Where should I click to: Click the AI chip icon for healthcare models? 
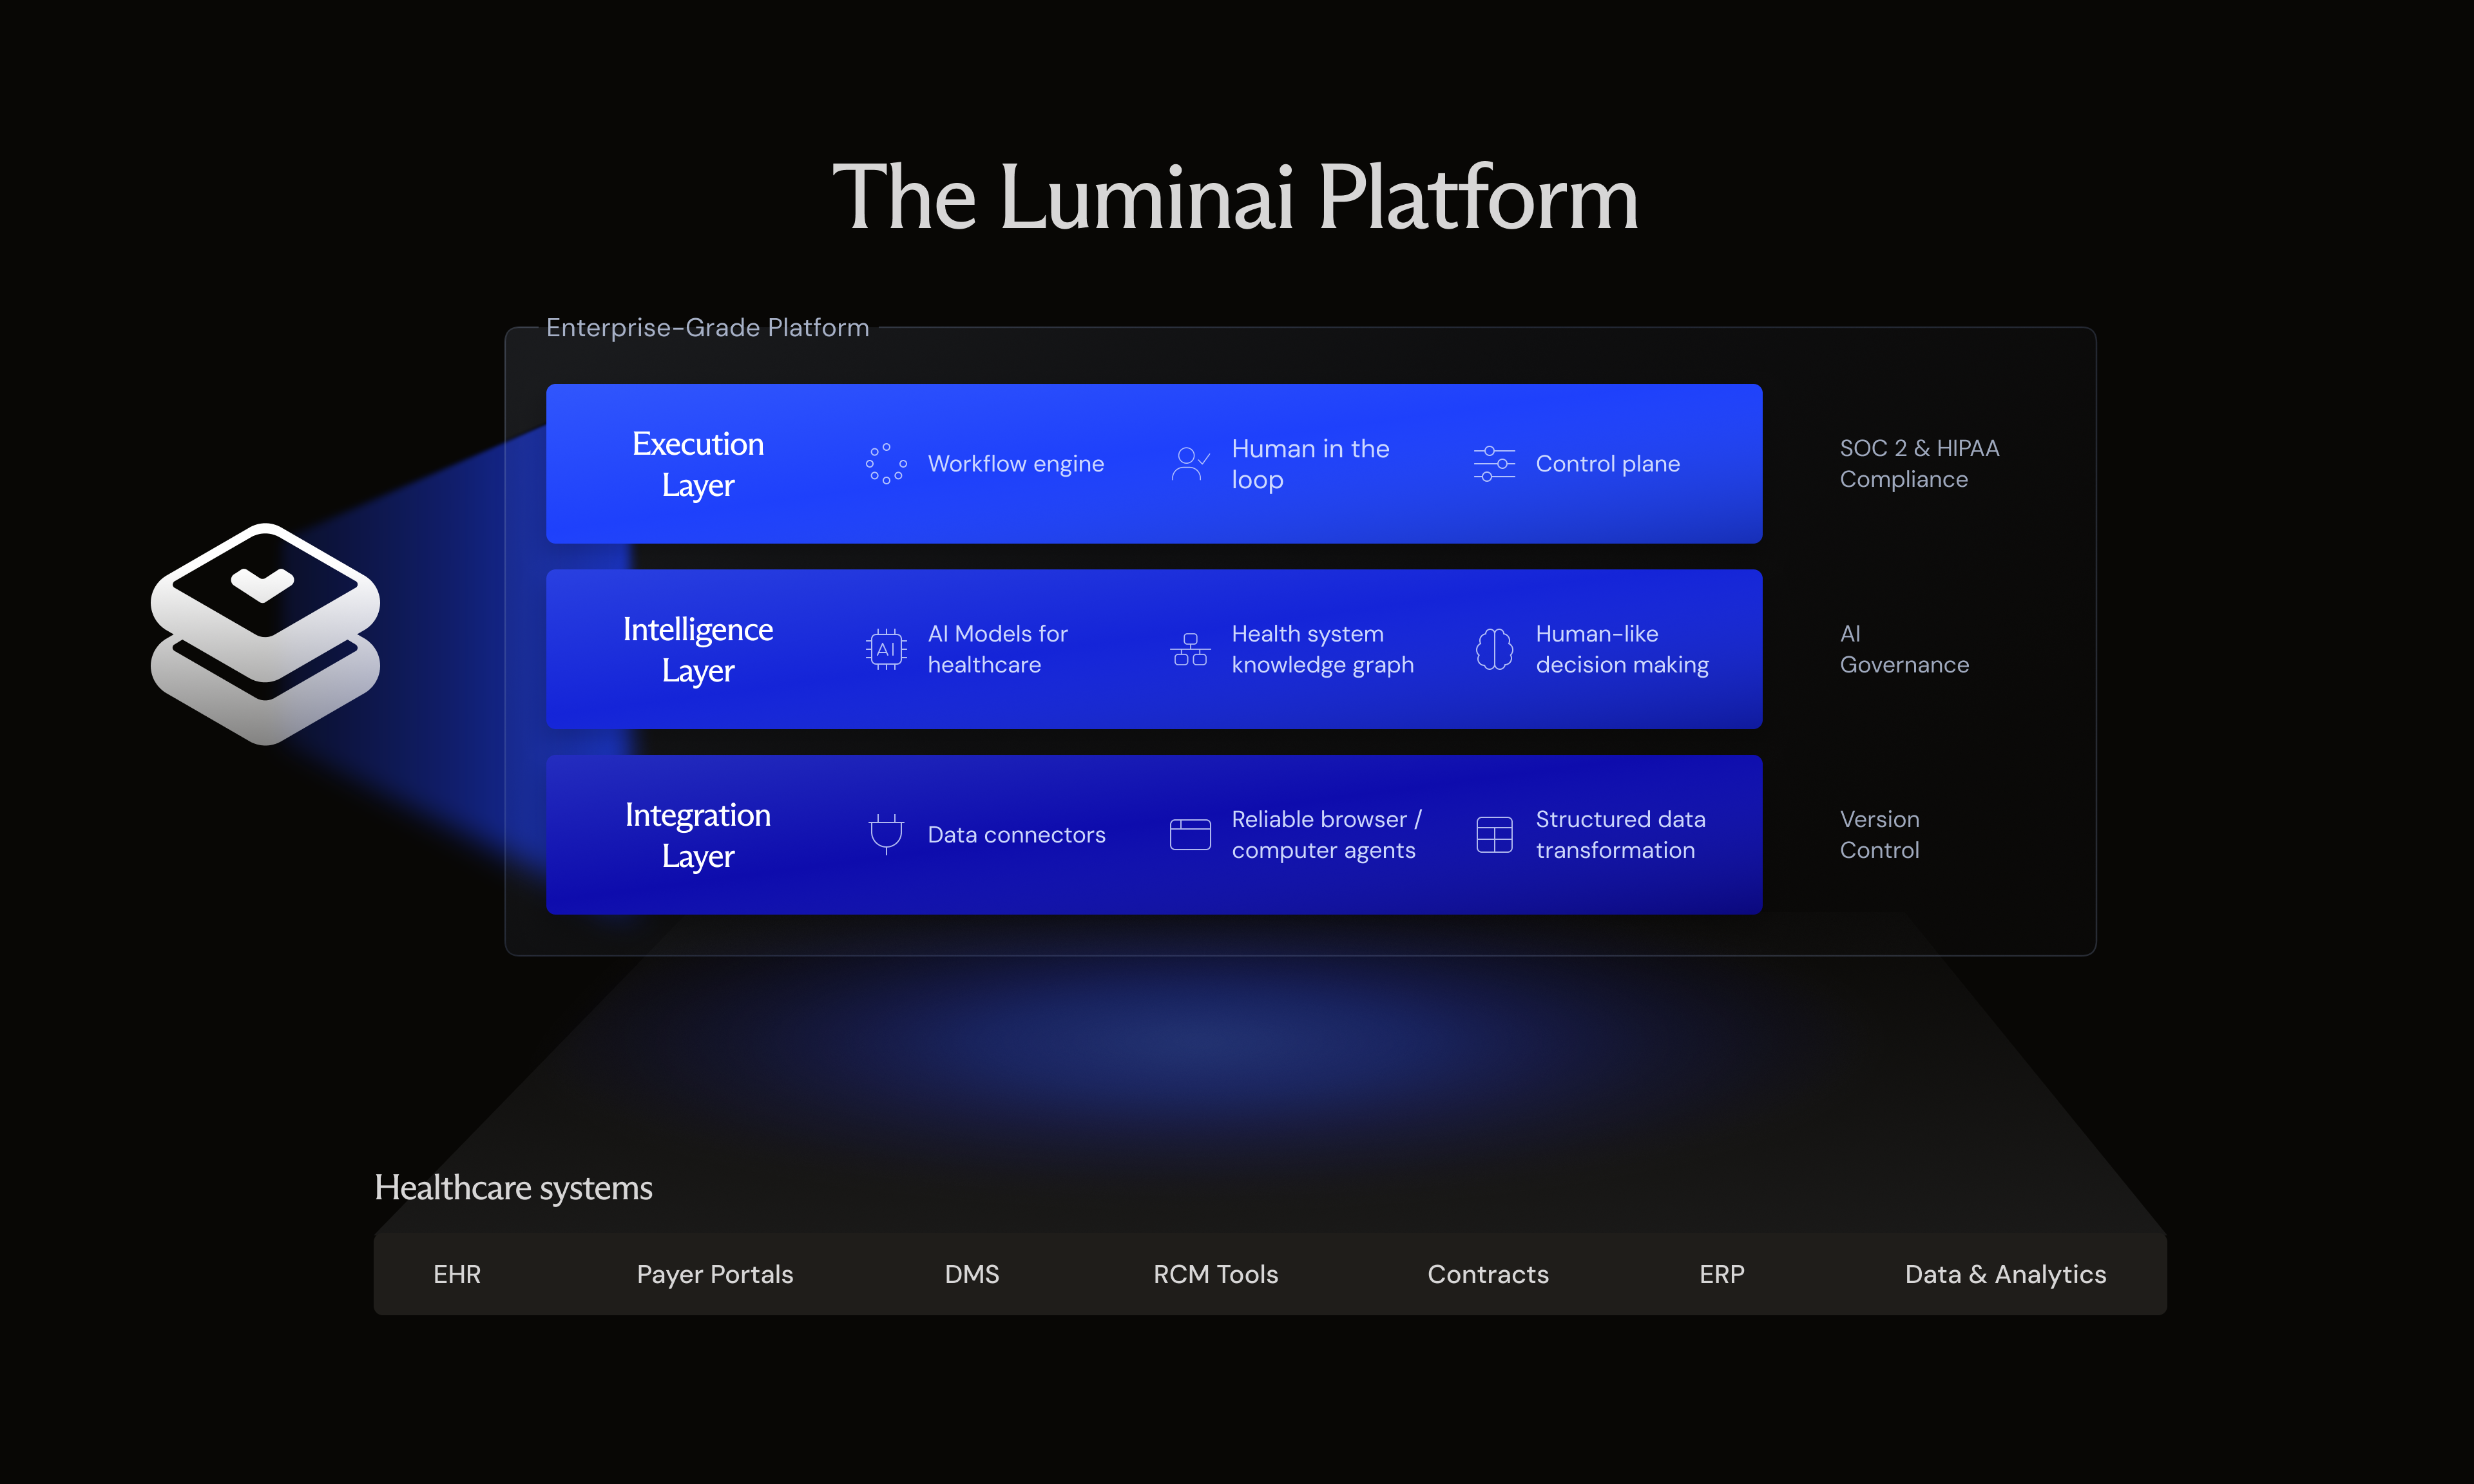[886, 649]
